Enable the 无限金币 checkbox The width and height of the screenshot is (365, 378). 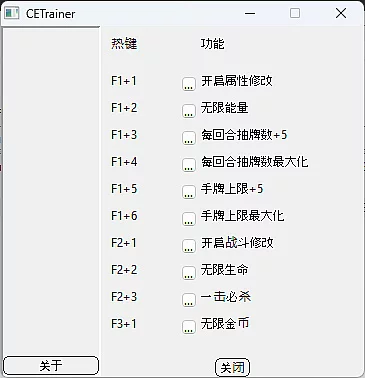[189, 327]
